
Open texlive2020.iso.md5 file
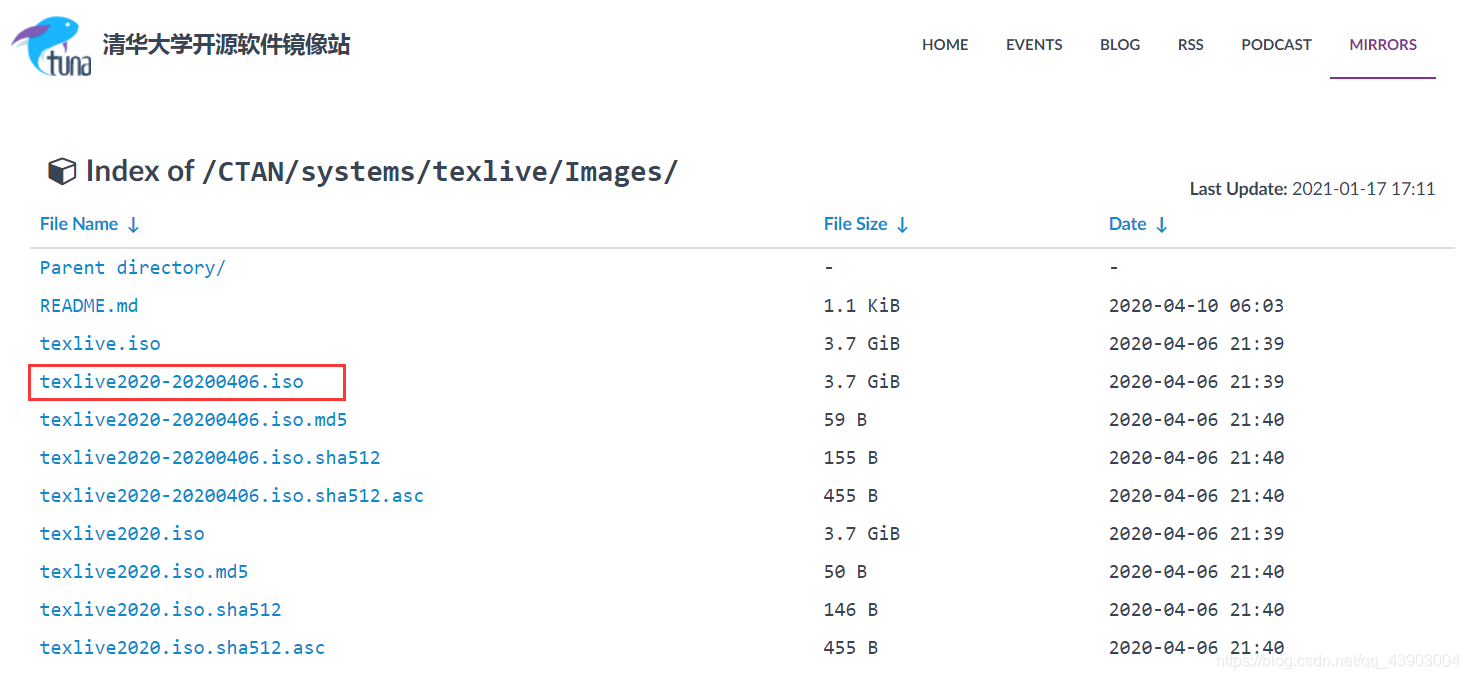click(x=144, y=571)
